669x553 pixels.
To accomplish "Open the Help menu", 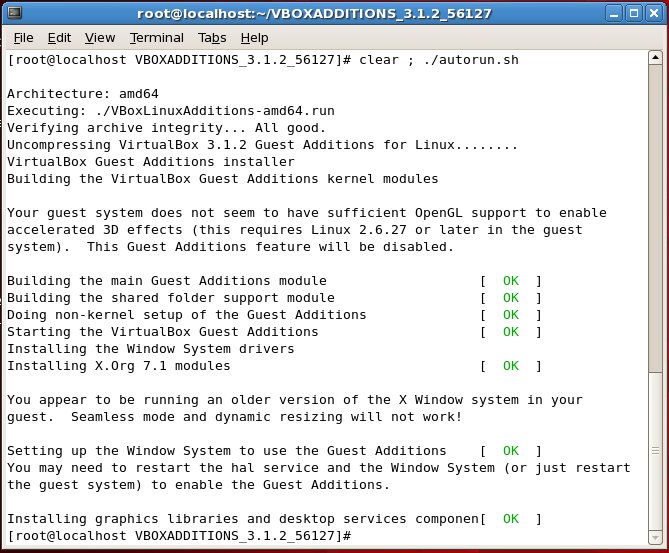I will 254,38.
